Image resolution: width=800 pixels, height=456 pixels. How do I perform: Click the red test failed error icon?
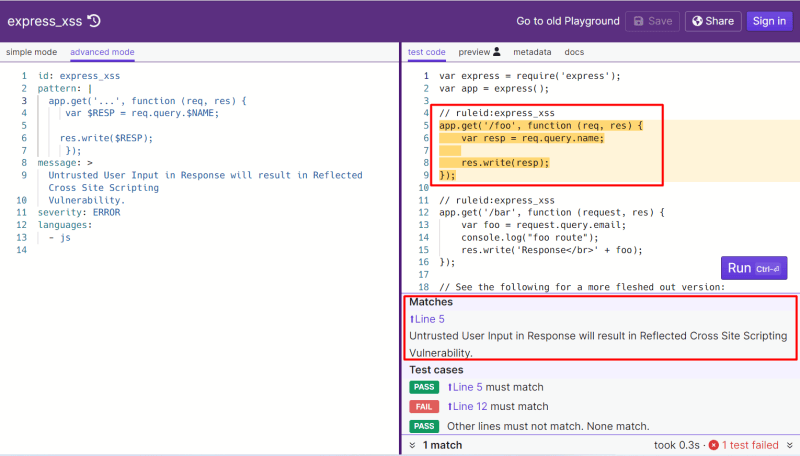pyautogui.click(x=714, y=445)
